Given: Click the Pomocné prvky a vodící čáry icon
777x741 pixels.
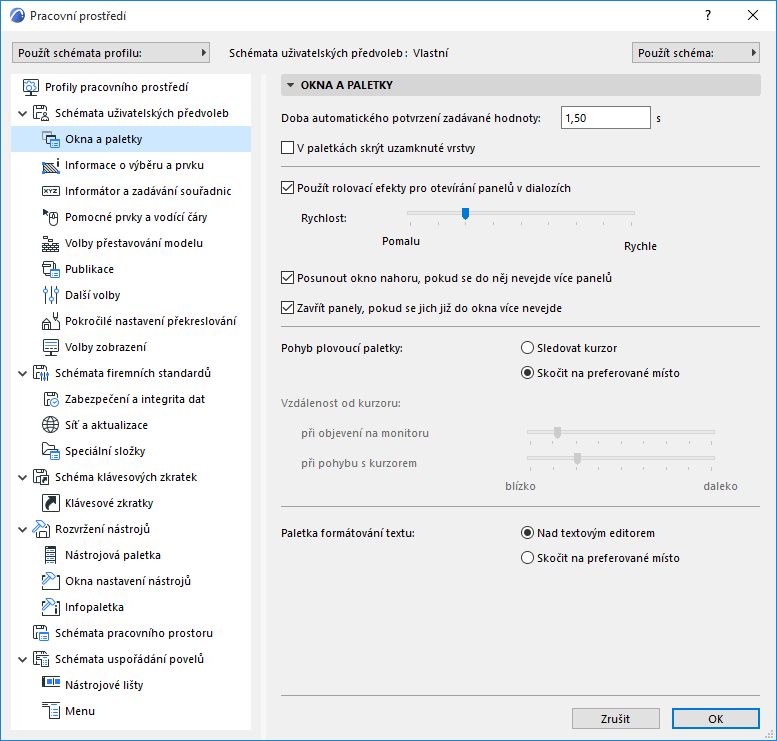Looking at the screenshot, I should point(51,217).
